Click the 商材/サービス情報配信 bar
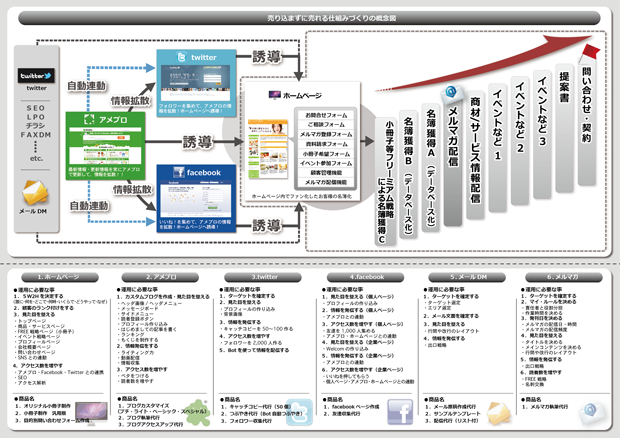 click(475, 155)
